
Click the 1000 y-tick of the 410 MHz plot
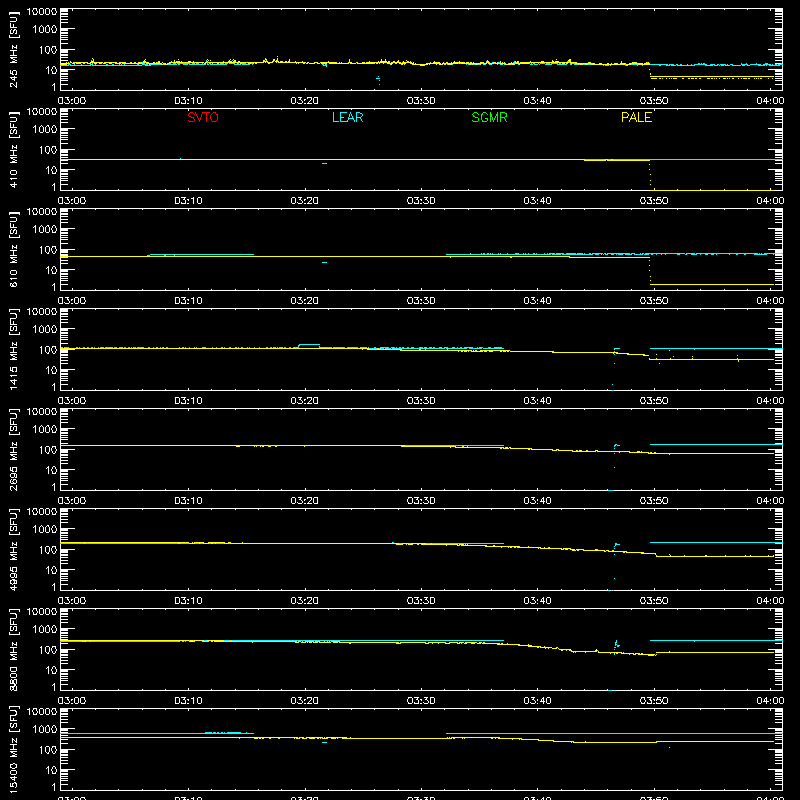point(44,130)
